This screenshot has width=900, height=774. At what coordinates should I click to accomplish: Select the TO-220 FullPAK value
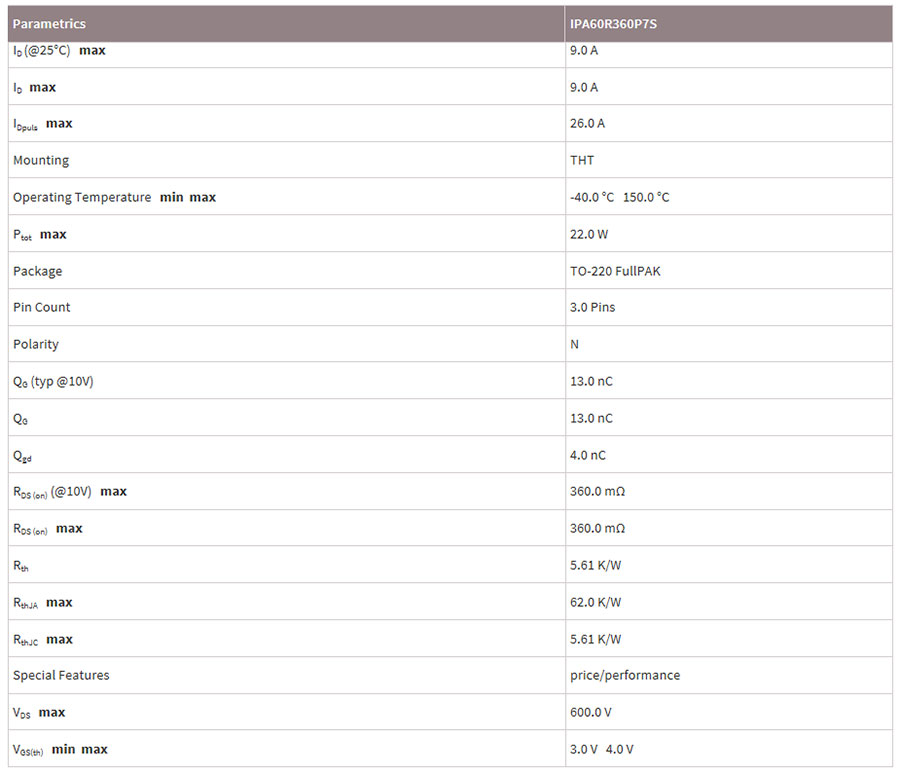tap(615, 271)
